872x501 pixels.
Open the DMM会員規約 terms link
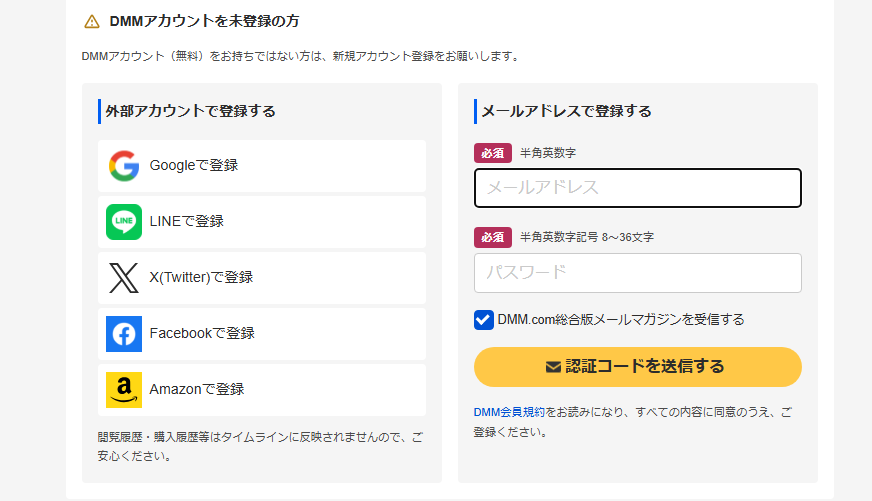(x=509, y=412)
